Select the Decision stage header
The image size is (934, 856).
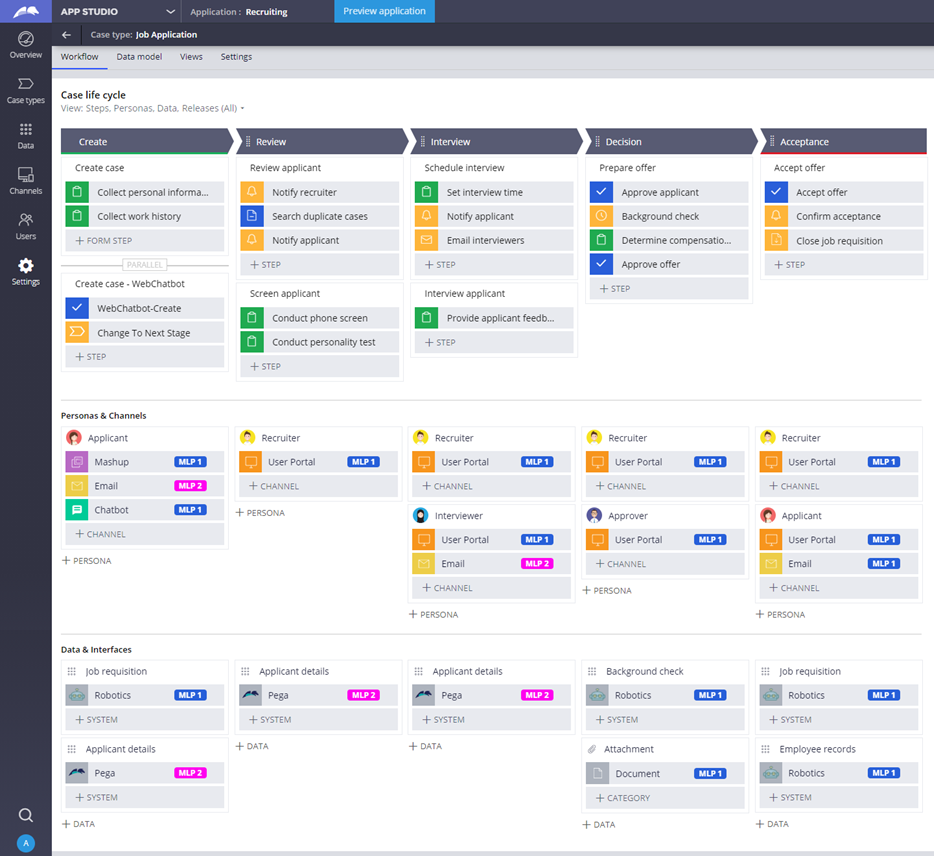pyautogui.click(x=670, y=142)
